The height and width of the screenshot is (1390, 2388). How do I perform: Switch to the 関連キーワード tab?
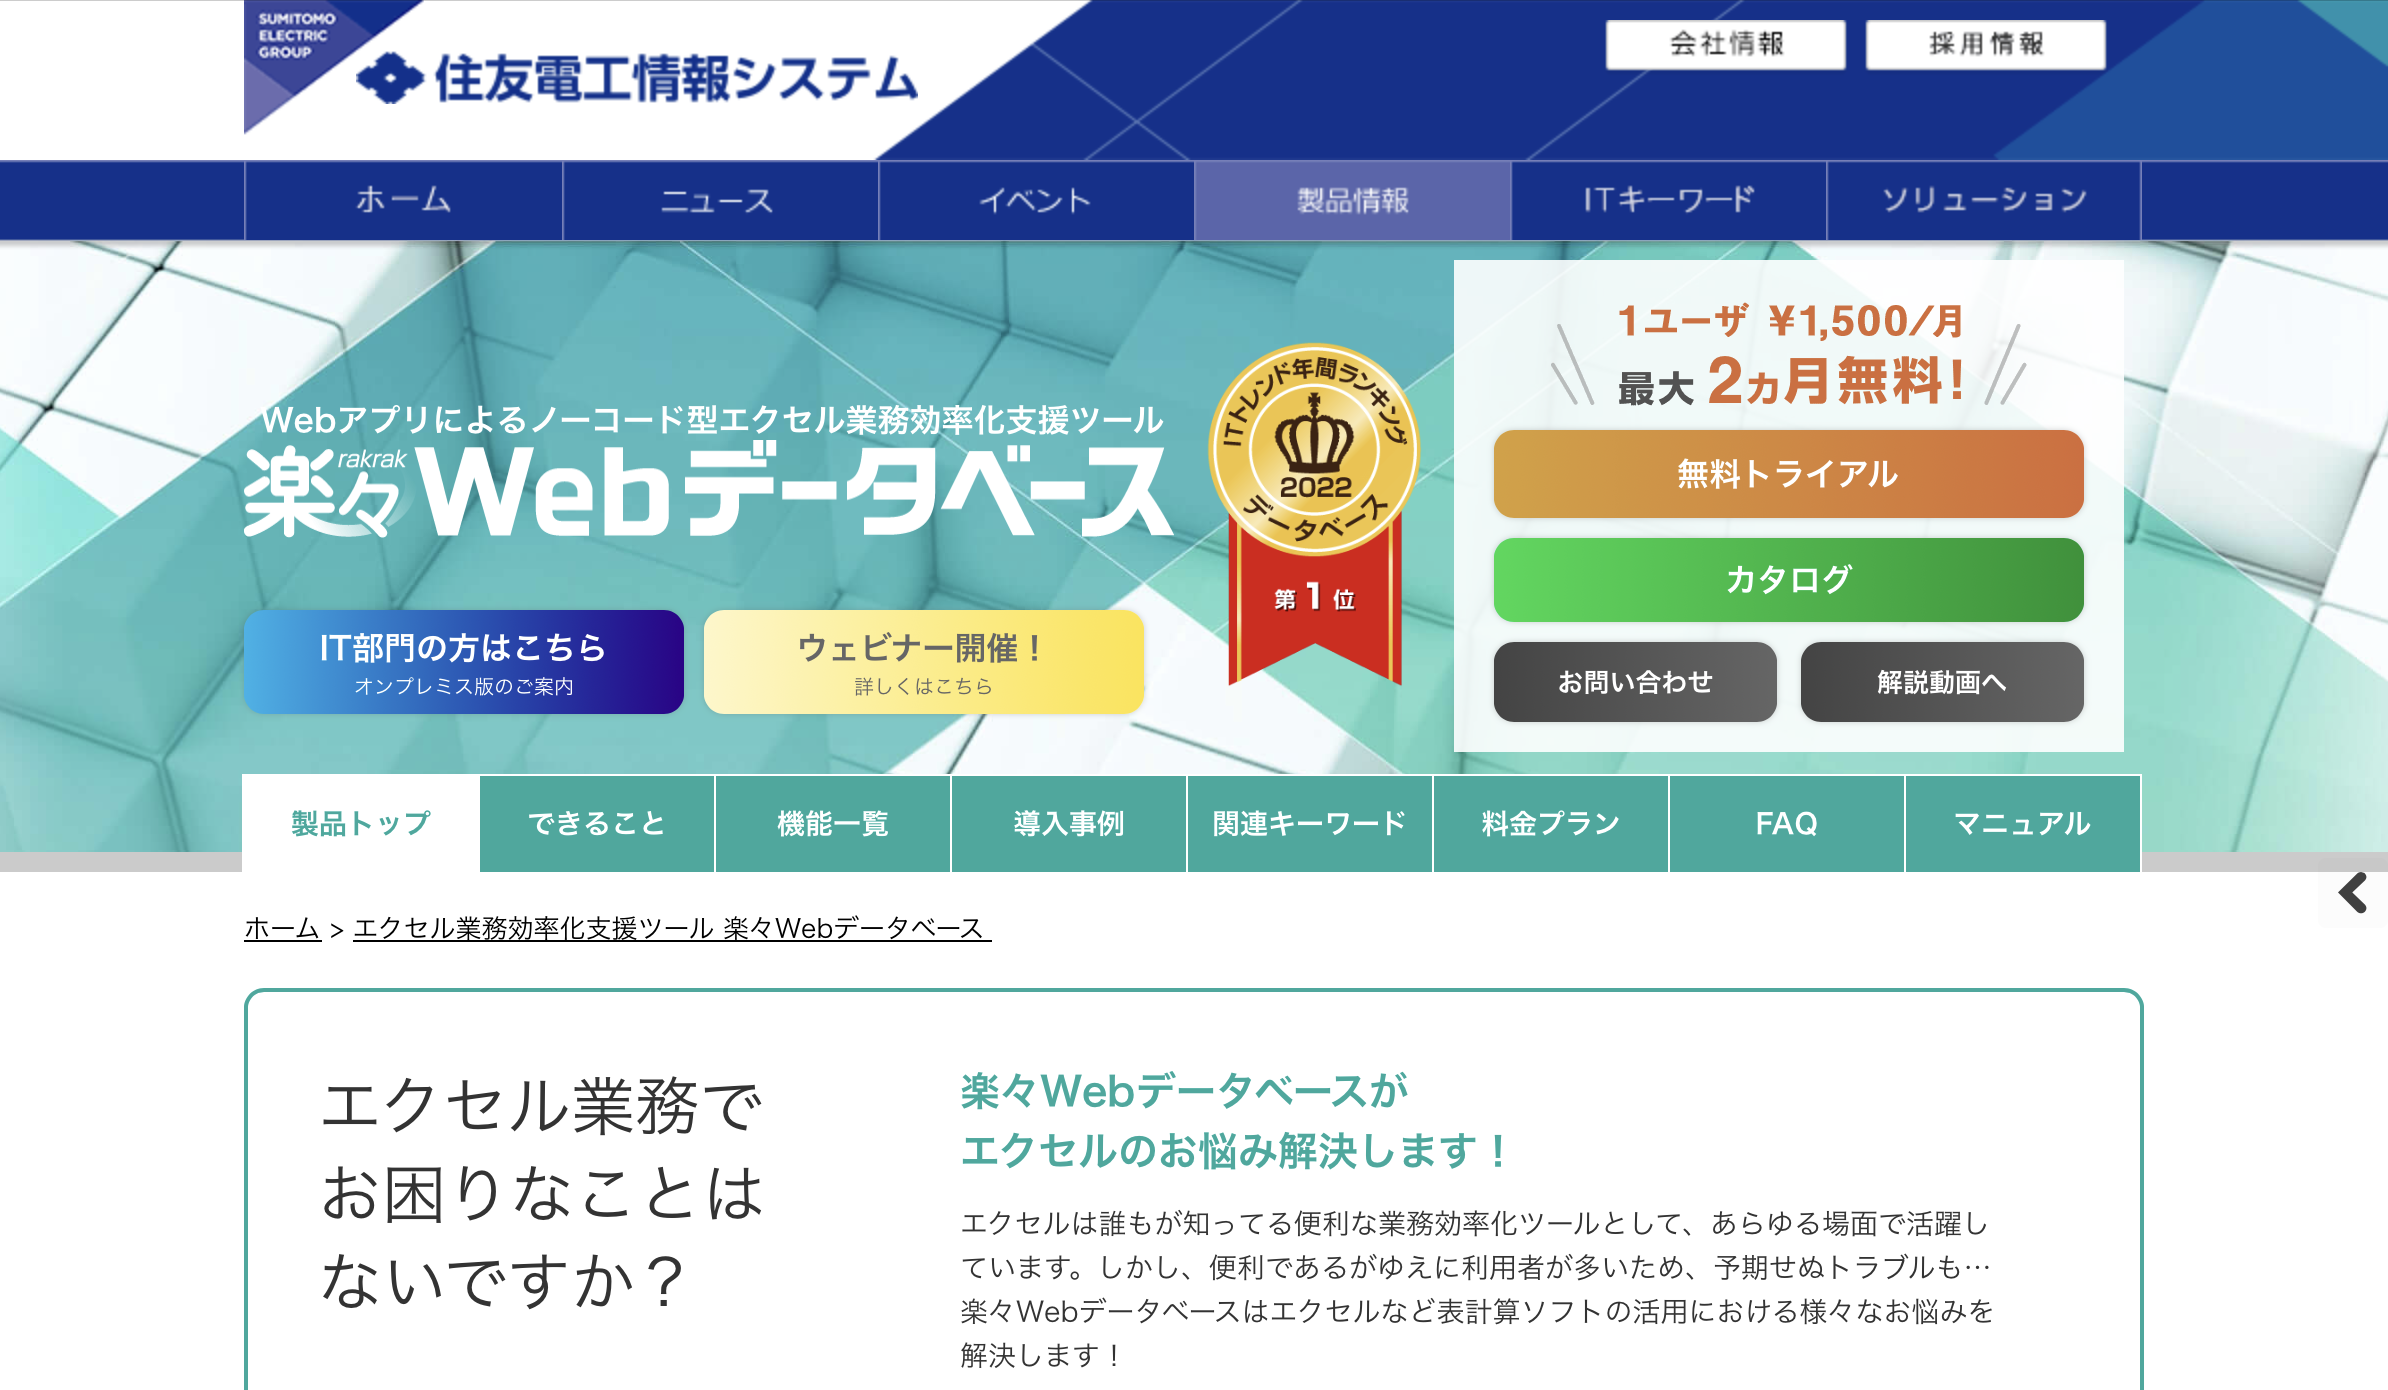click(x=1310, y=823)
